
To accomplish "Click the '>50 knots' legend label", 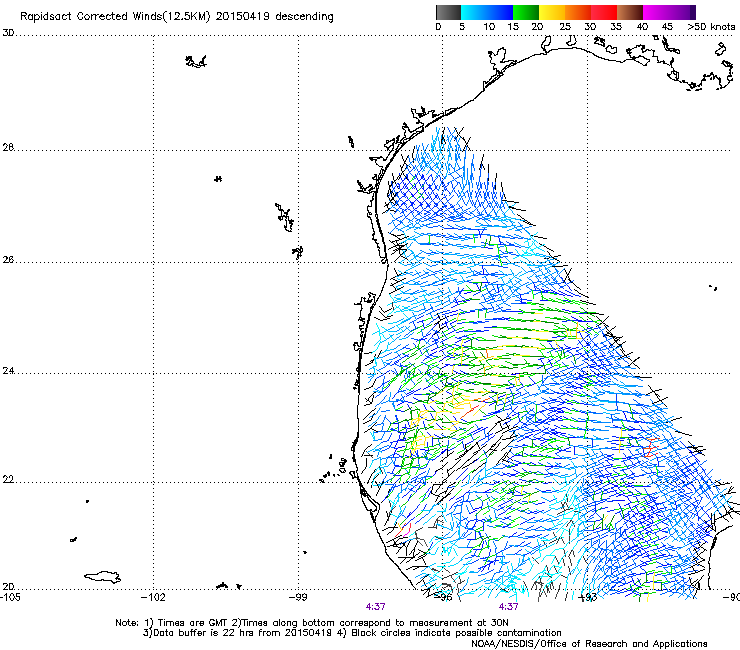I will (x=711, y=27).
